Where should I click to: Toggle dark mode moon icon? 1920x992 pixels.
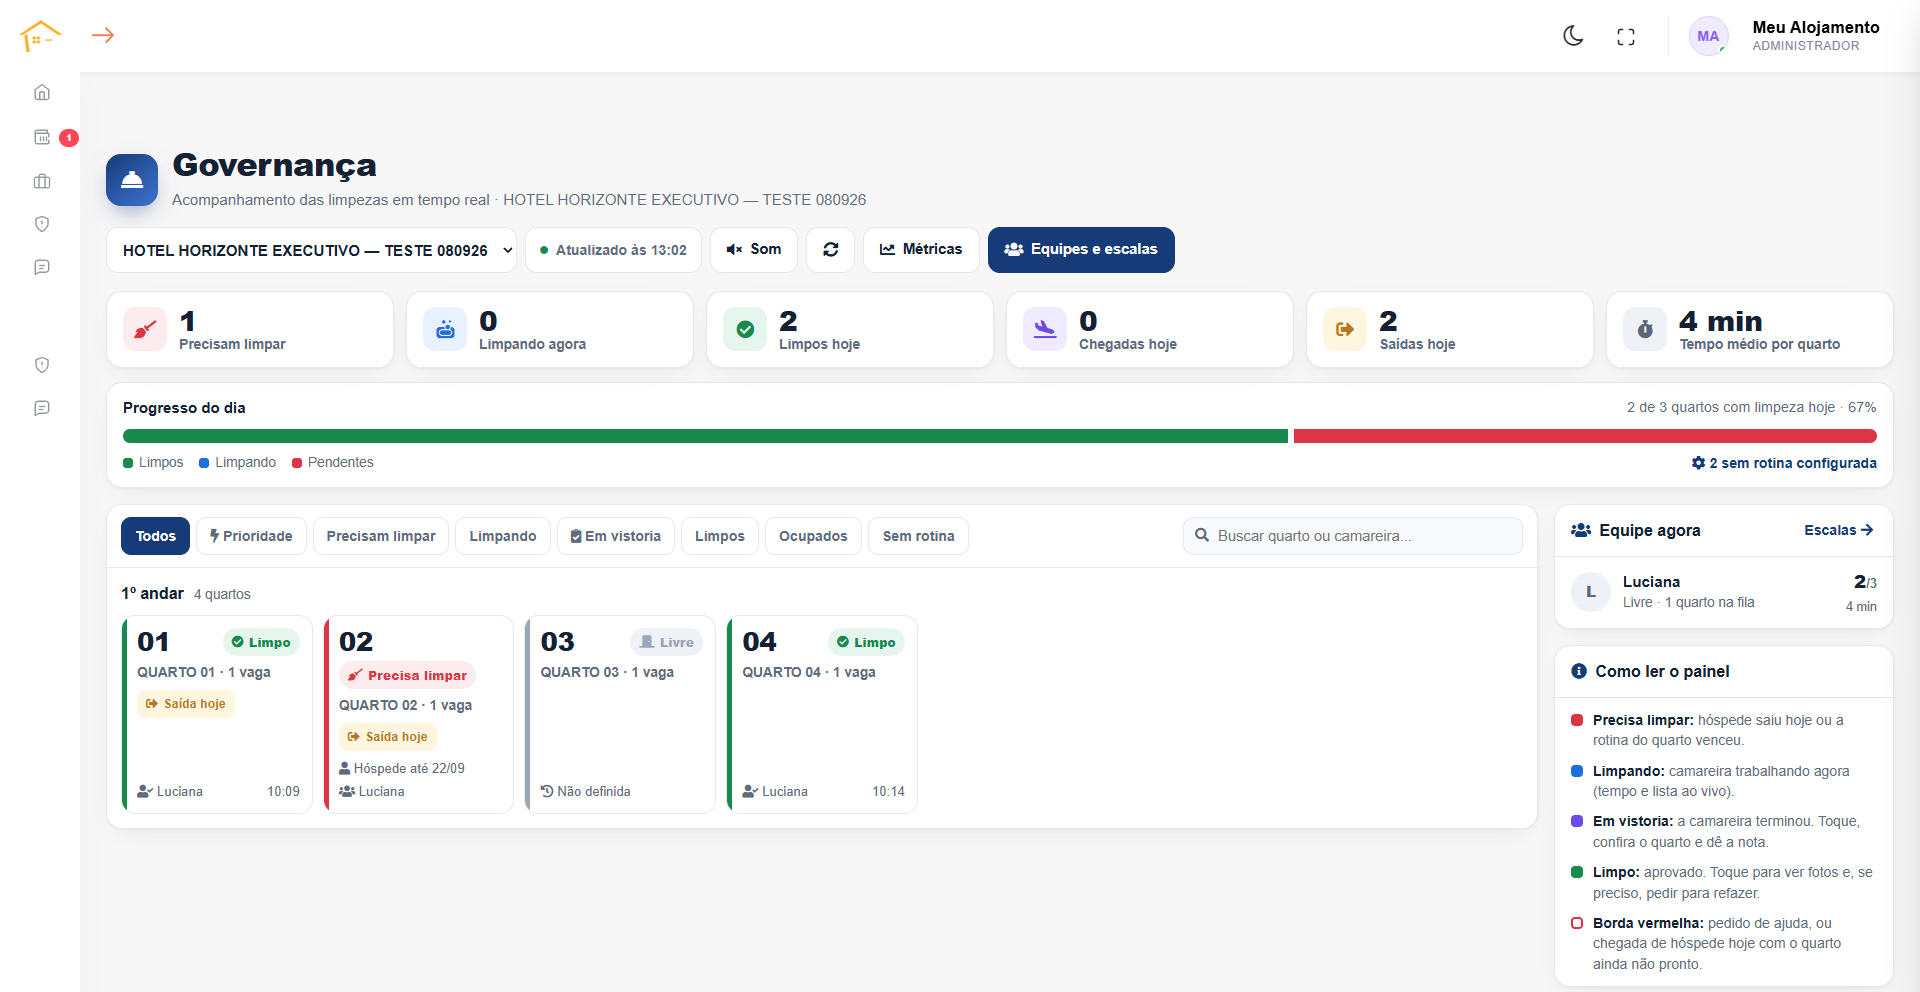(x=1573, y=36)
